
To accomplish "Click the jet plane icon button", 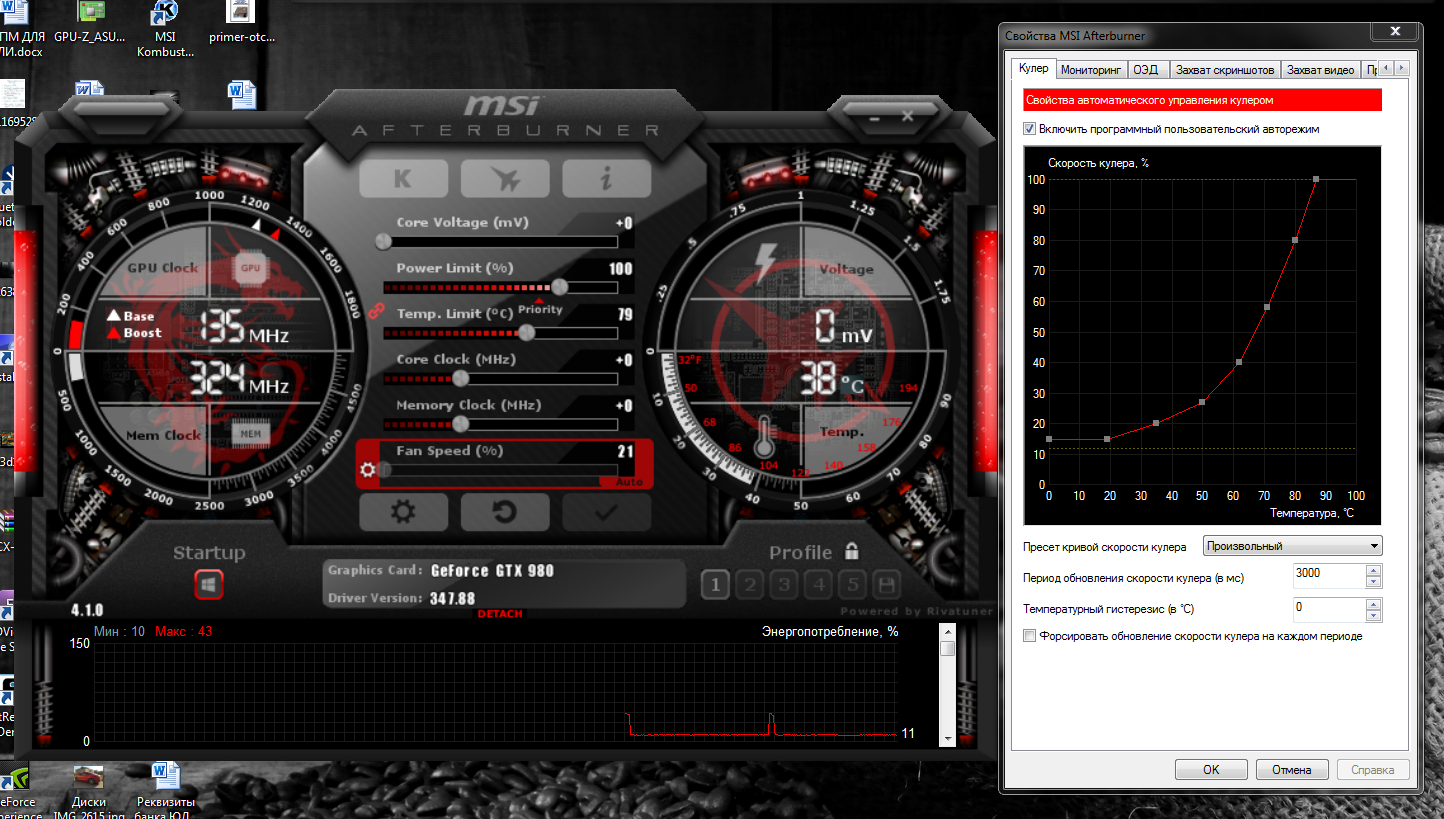I will [505, 179].
